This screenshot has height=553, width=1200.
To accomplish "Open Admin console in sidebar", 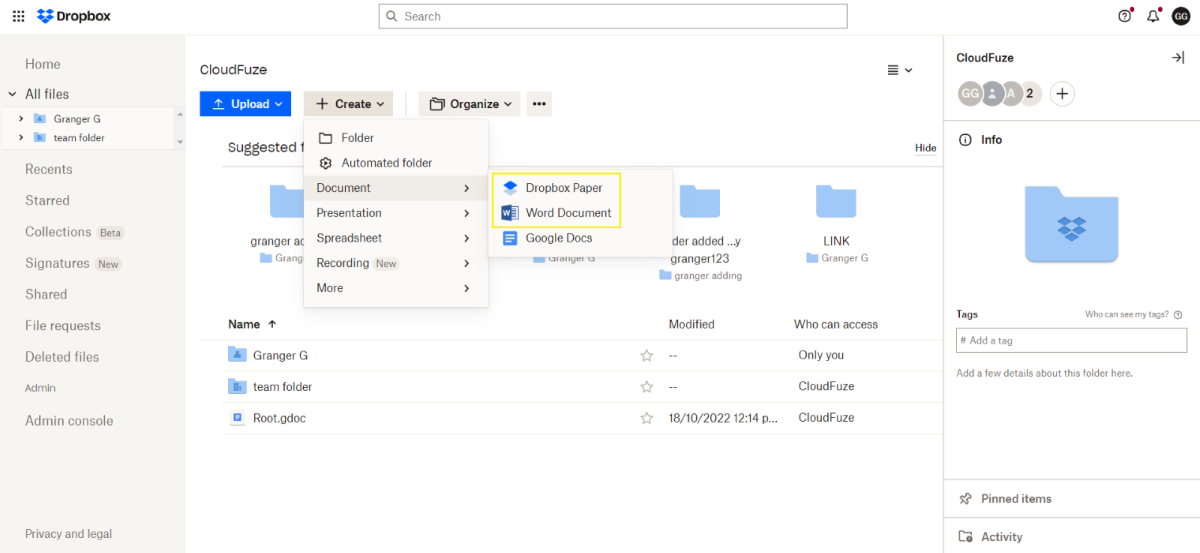I will pos(69,421).
